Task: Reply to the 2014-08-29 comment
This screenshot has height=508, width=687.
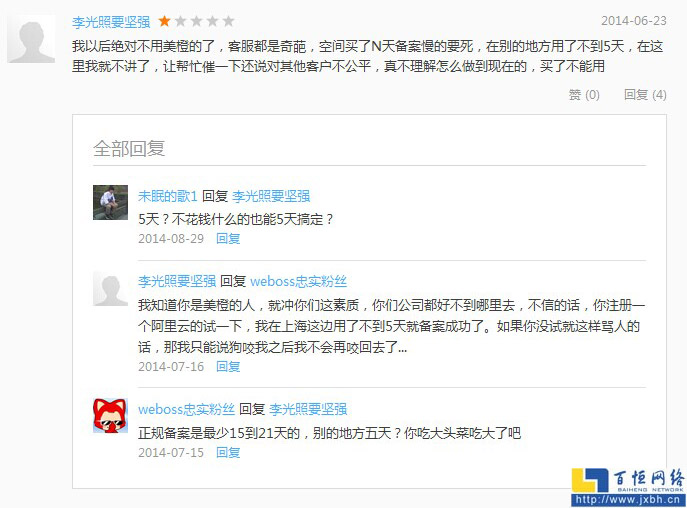Action: click(228, 238)
